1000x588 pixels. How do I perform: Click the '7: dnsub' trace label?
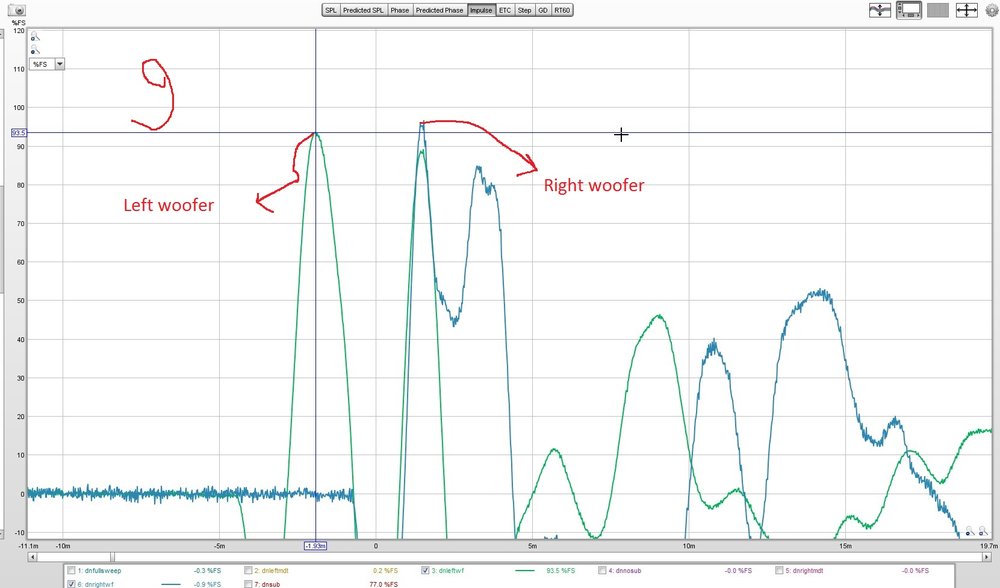(267, 584)
